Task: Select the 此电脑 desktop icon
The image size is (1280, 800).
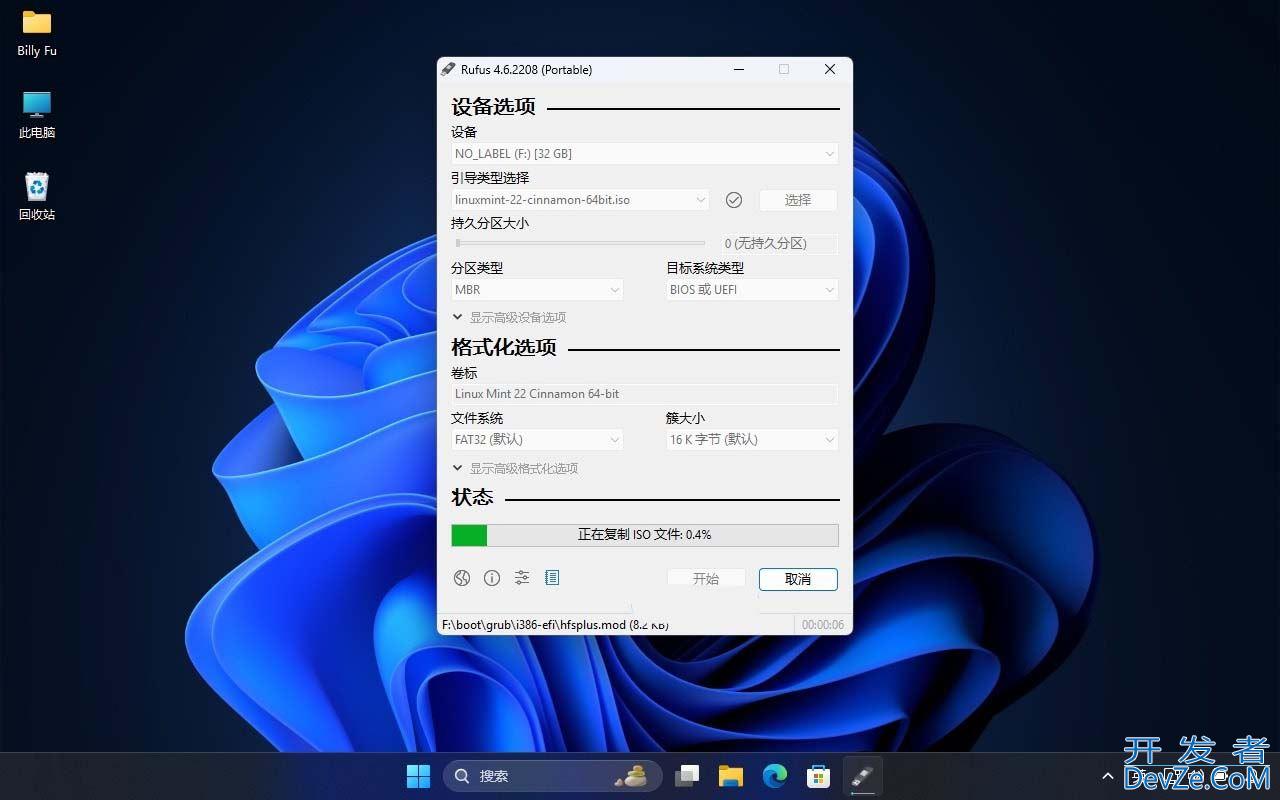Action: [37, 115]
